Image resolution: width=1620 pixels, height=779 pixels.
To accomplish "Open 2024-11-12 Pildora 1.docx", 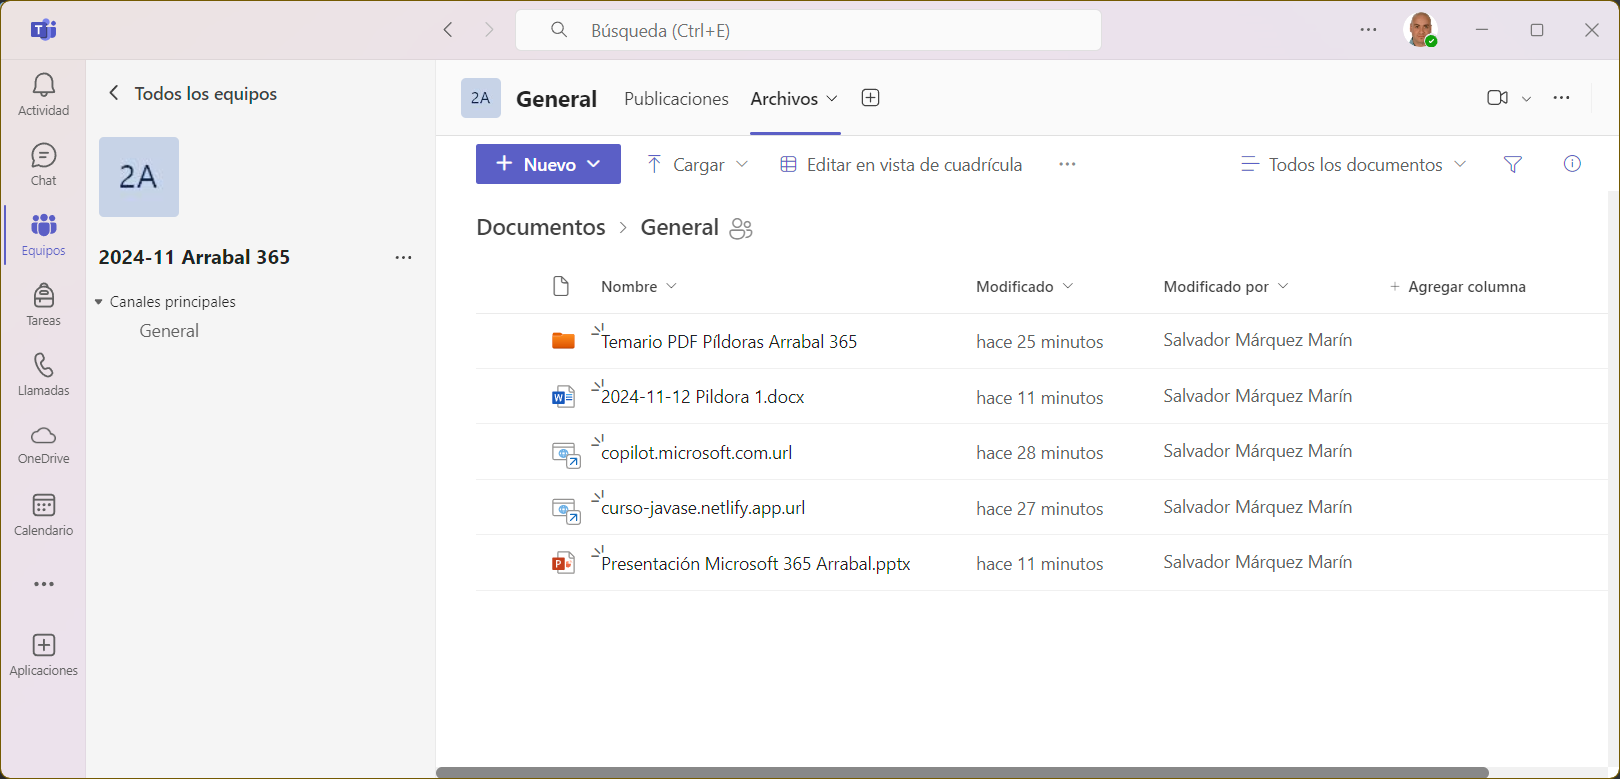I will [x=703, y=397].
